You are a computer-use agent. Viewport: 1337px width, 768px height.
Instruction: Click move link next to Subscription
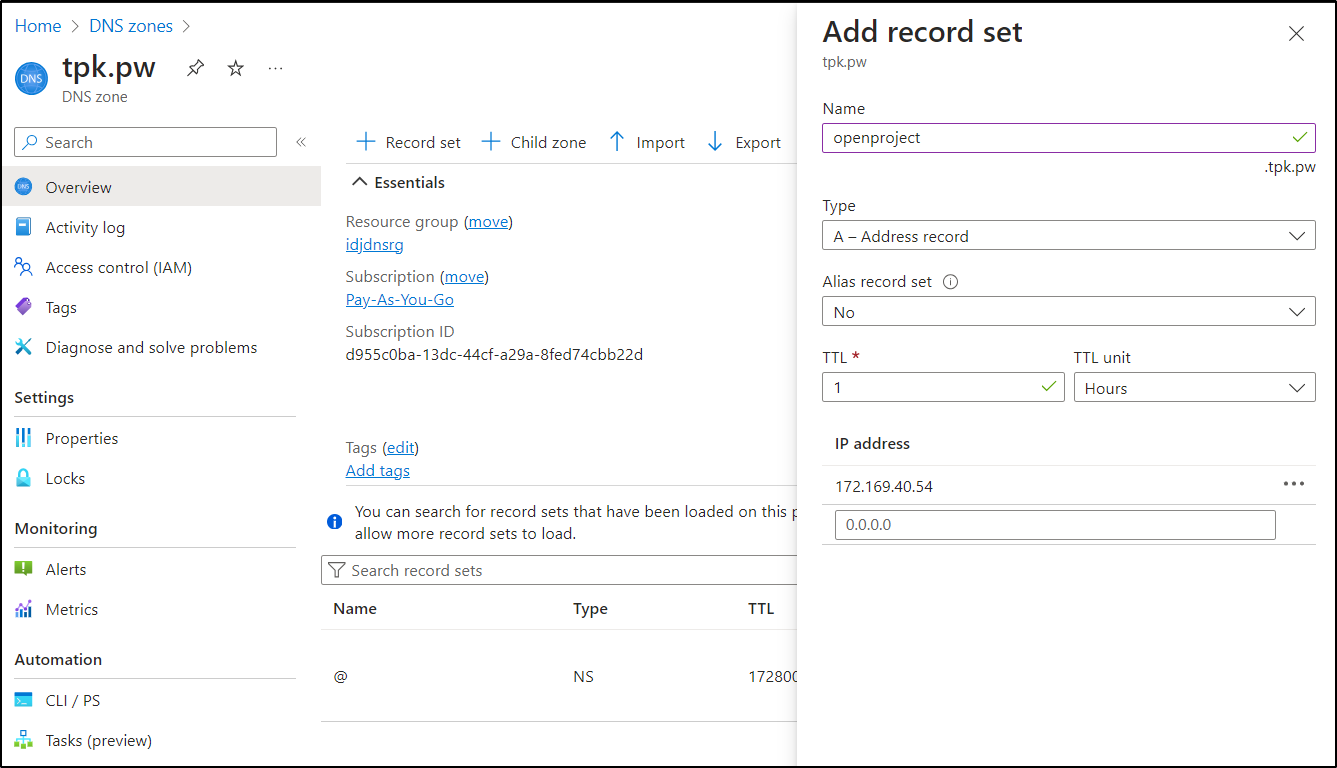pos(464,276)
